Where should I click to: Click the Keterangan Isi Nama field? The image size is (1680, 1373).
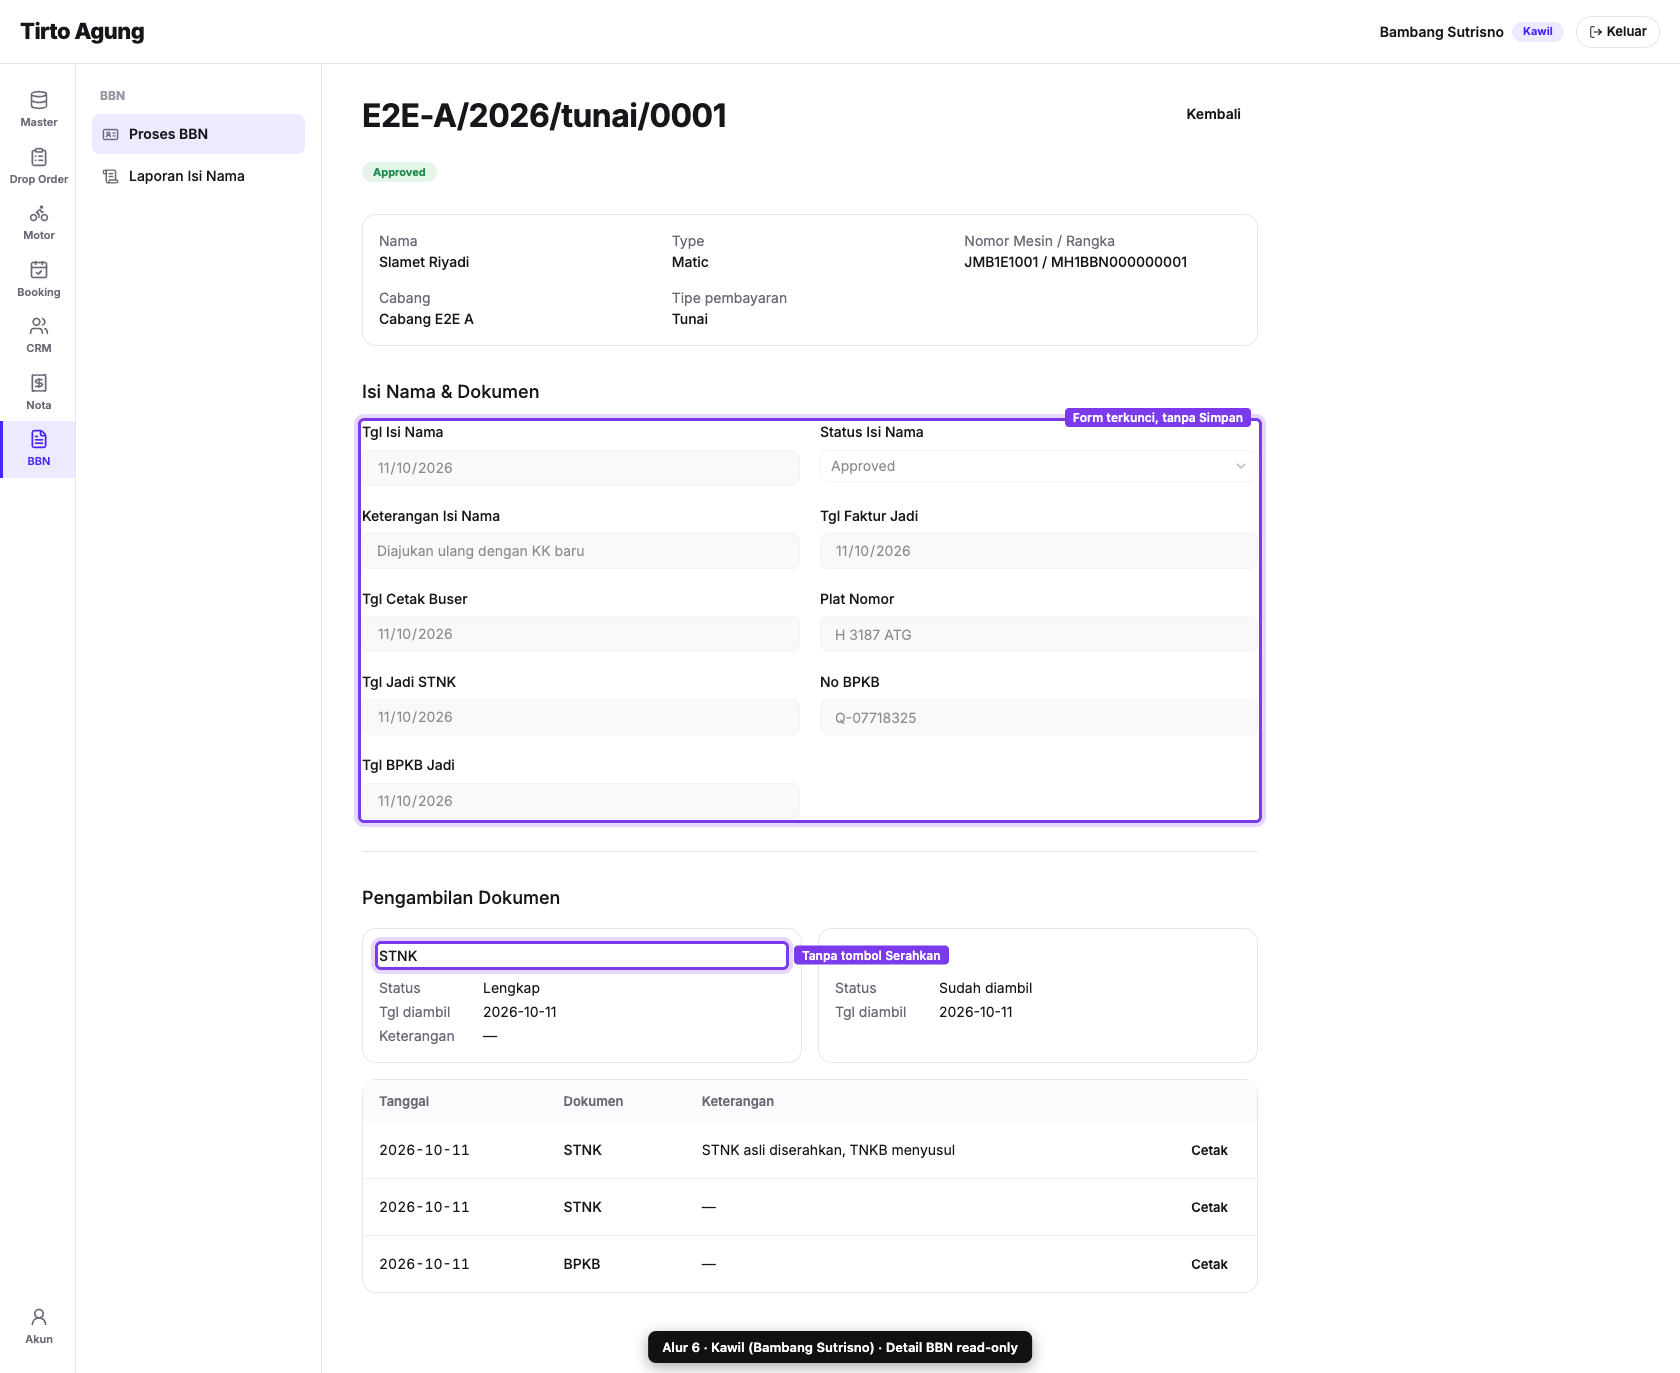coord(581,551)
